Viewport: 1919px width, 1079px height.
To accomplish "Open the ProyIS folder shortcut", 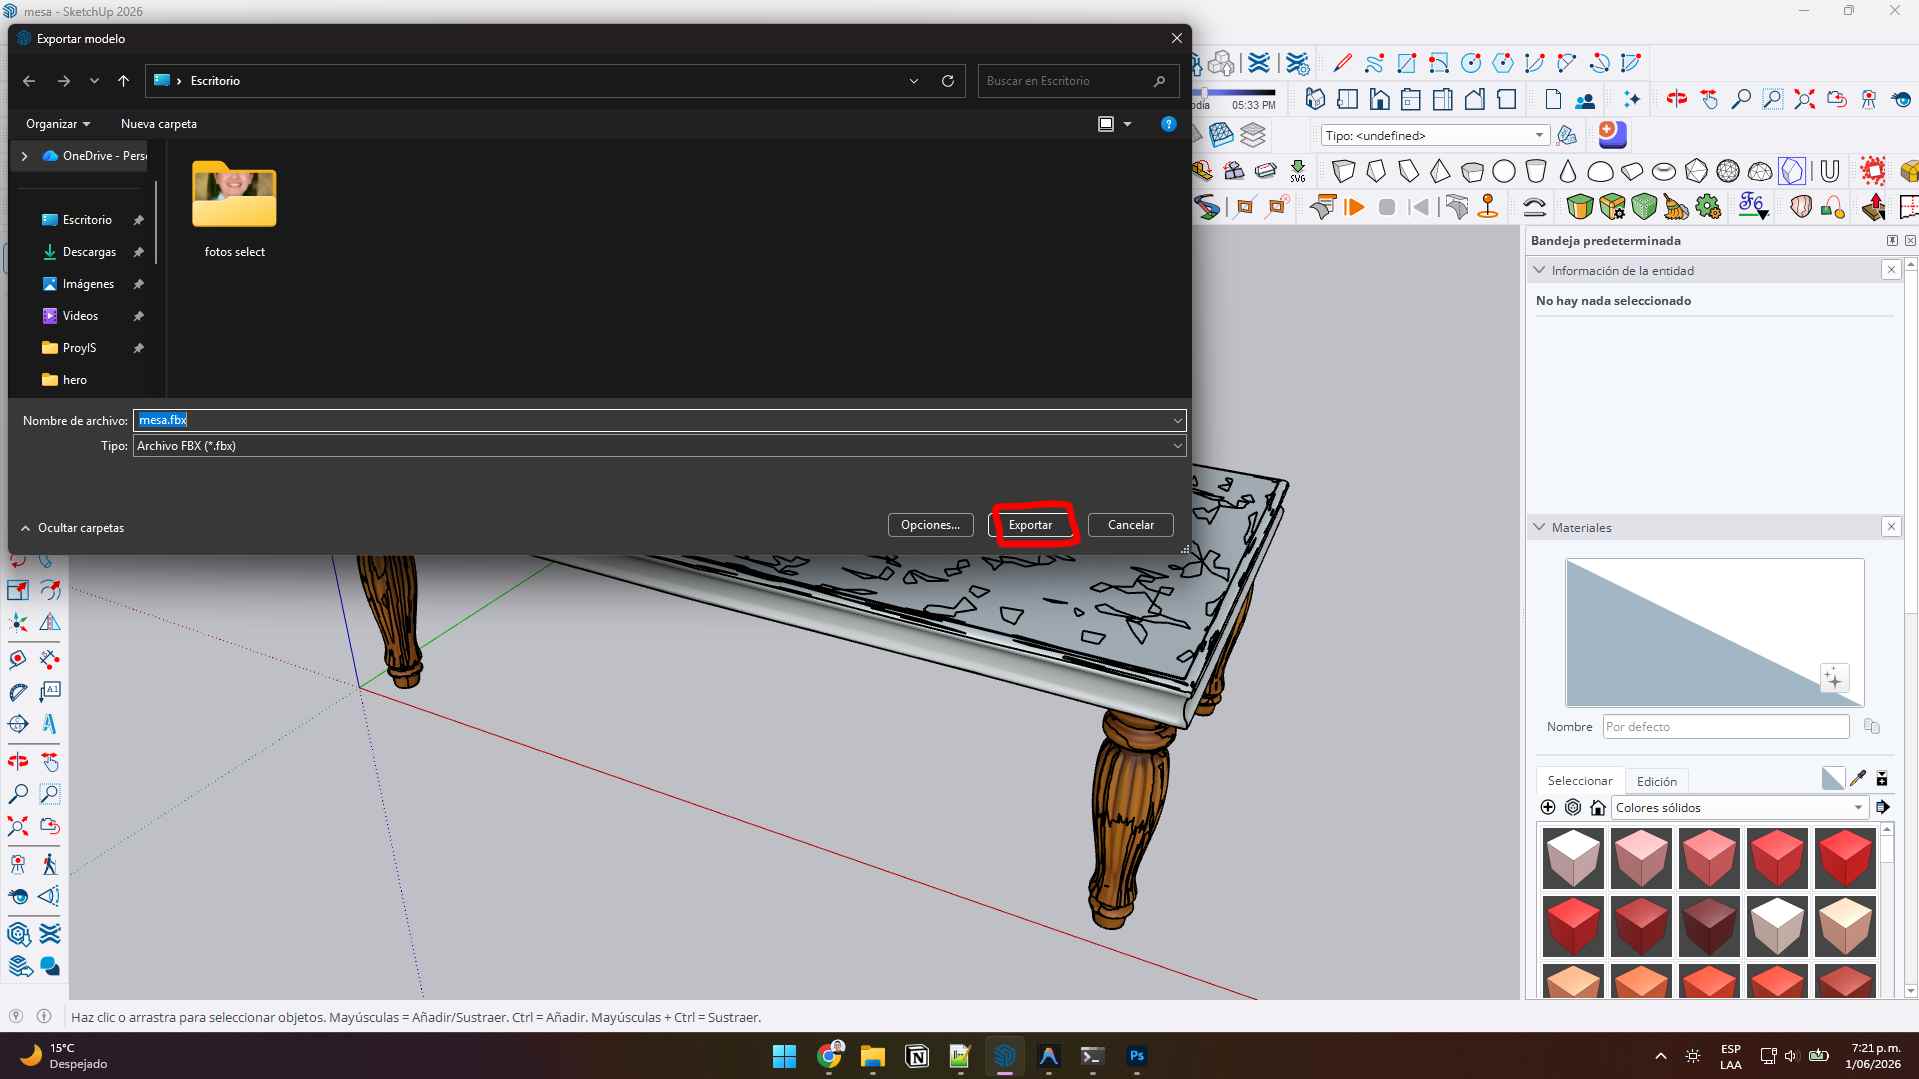I will 79,348.
